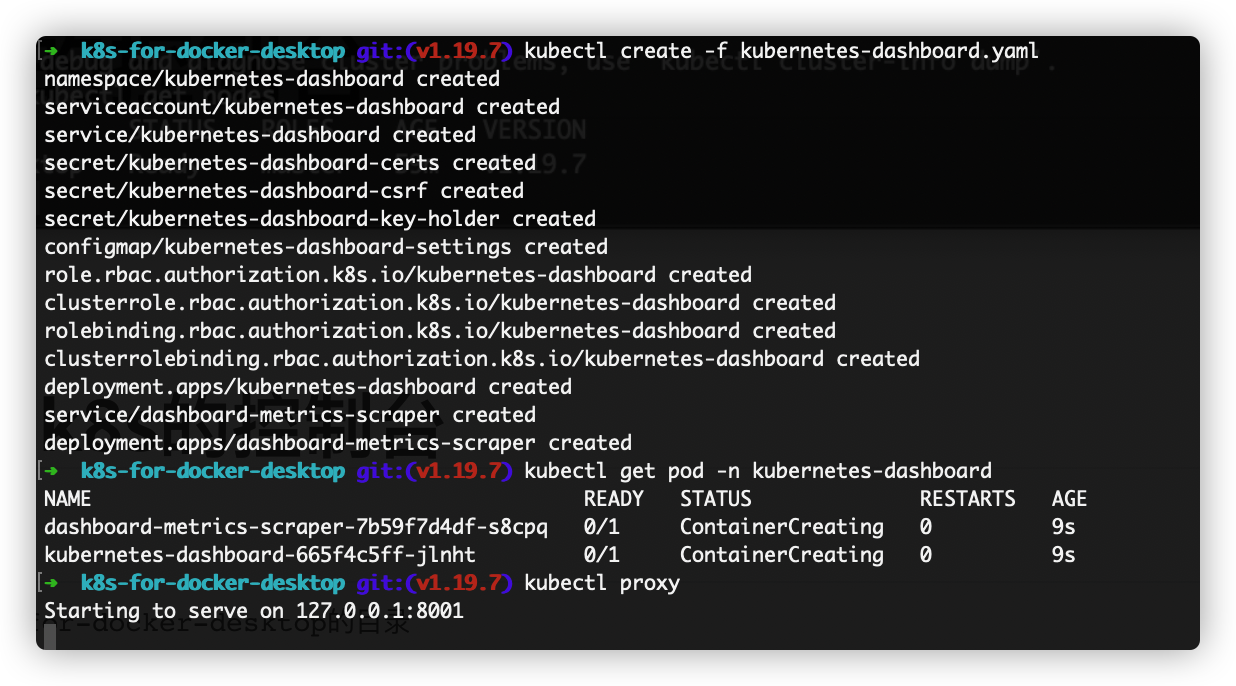1236x686 pixels.
Task: Click the "deployment.apps/kubernetes-dashboard created" line
Action: point(307,386)
